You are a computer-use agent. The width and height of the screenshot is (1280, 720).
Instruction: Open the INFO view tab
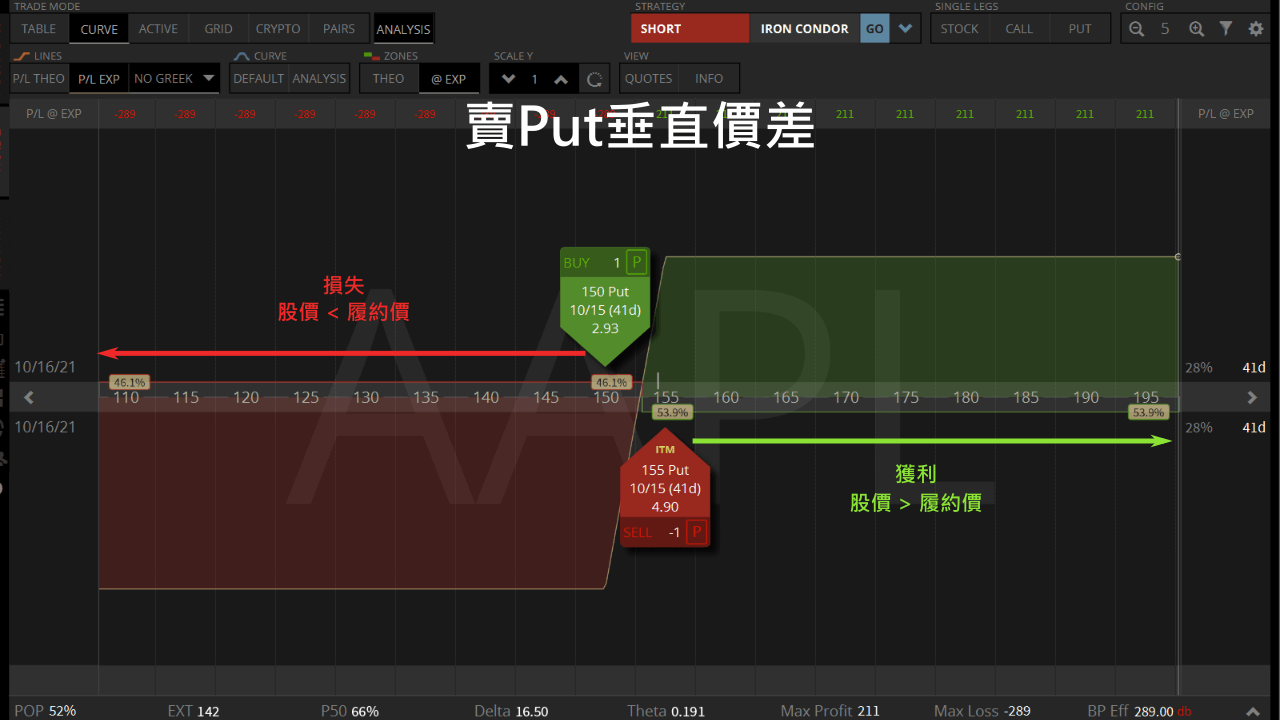(x=709, y=78)
